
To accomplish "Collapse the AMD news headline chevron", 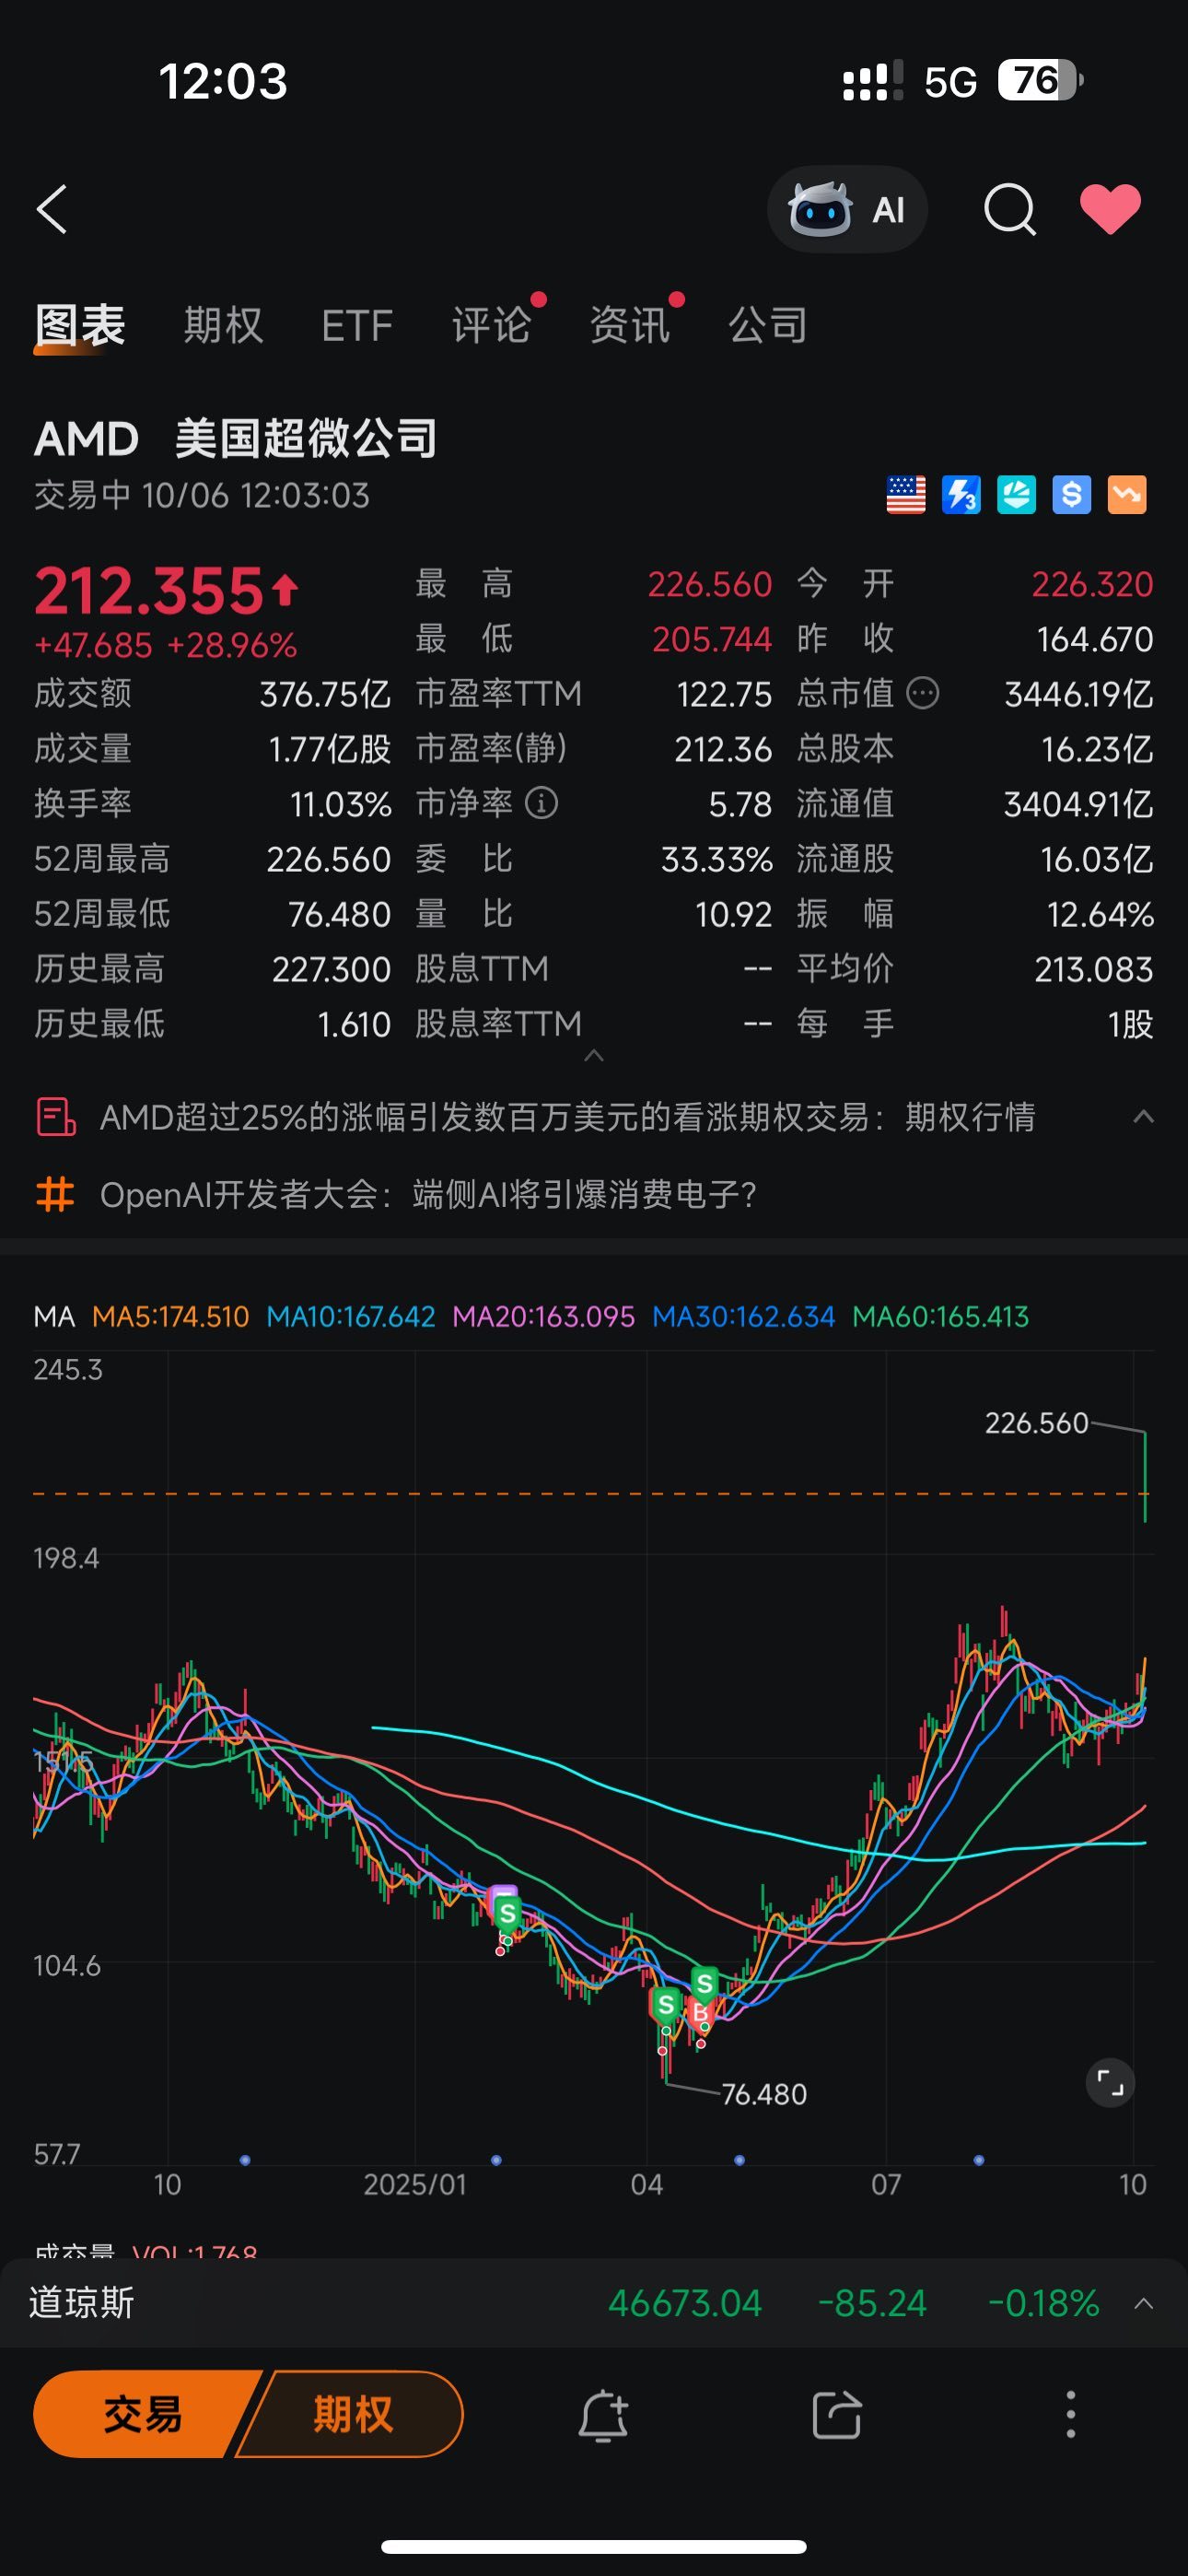I will 1143,1117.
